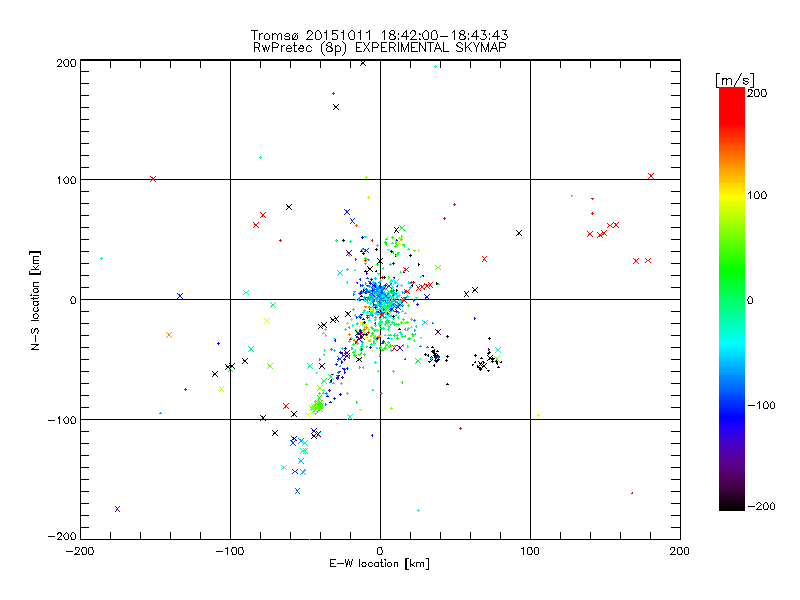The image size is (800, 600).
Task: Click the velocity colorbar gradient strip
Action: 732,299
